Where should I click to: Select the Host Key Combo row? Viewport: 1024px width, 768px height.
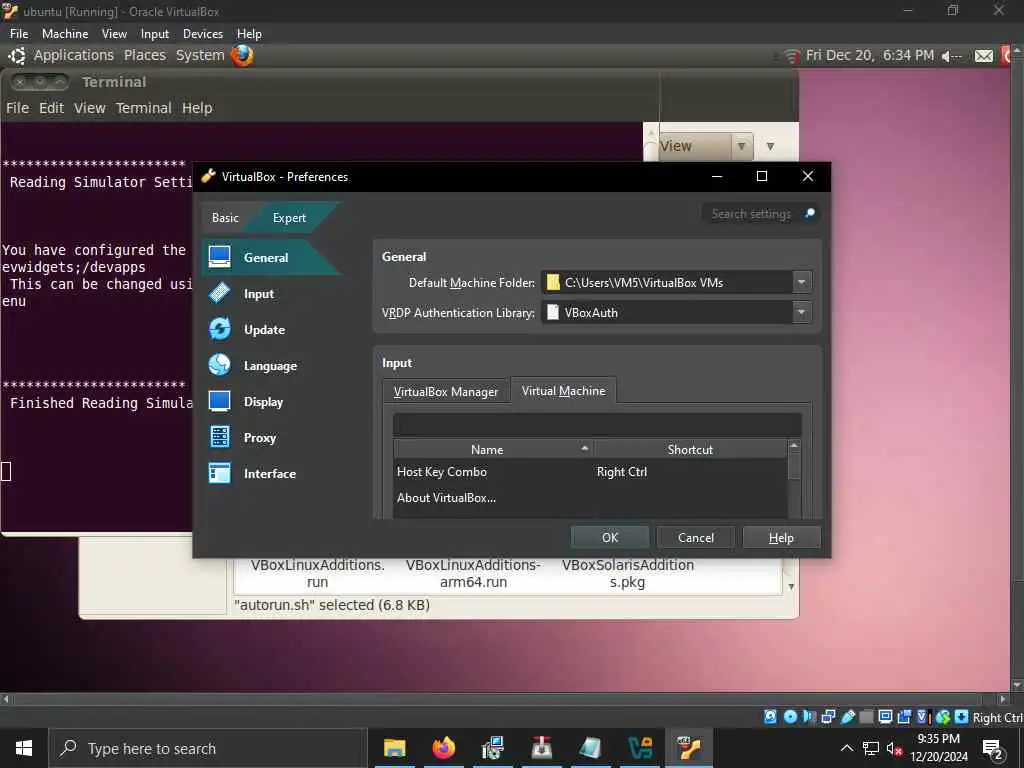[x=590, y=472]
